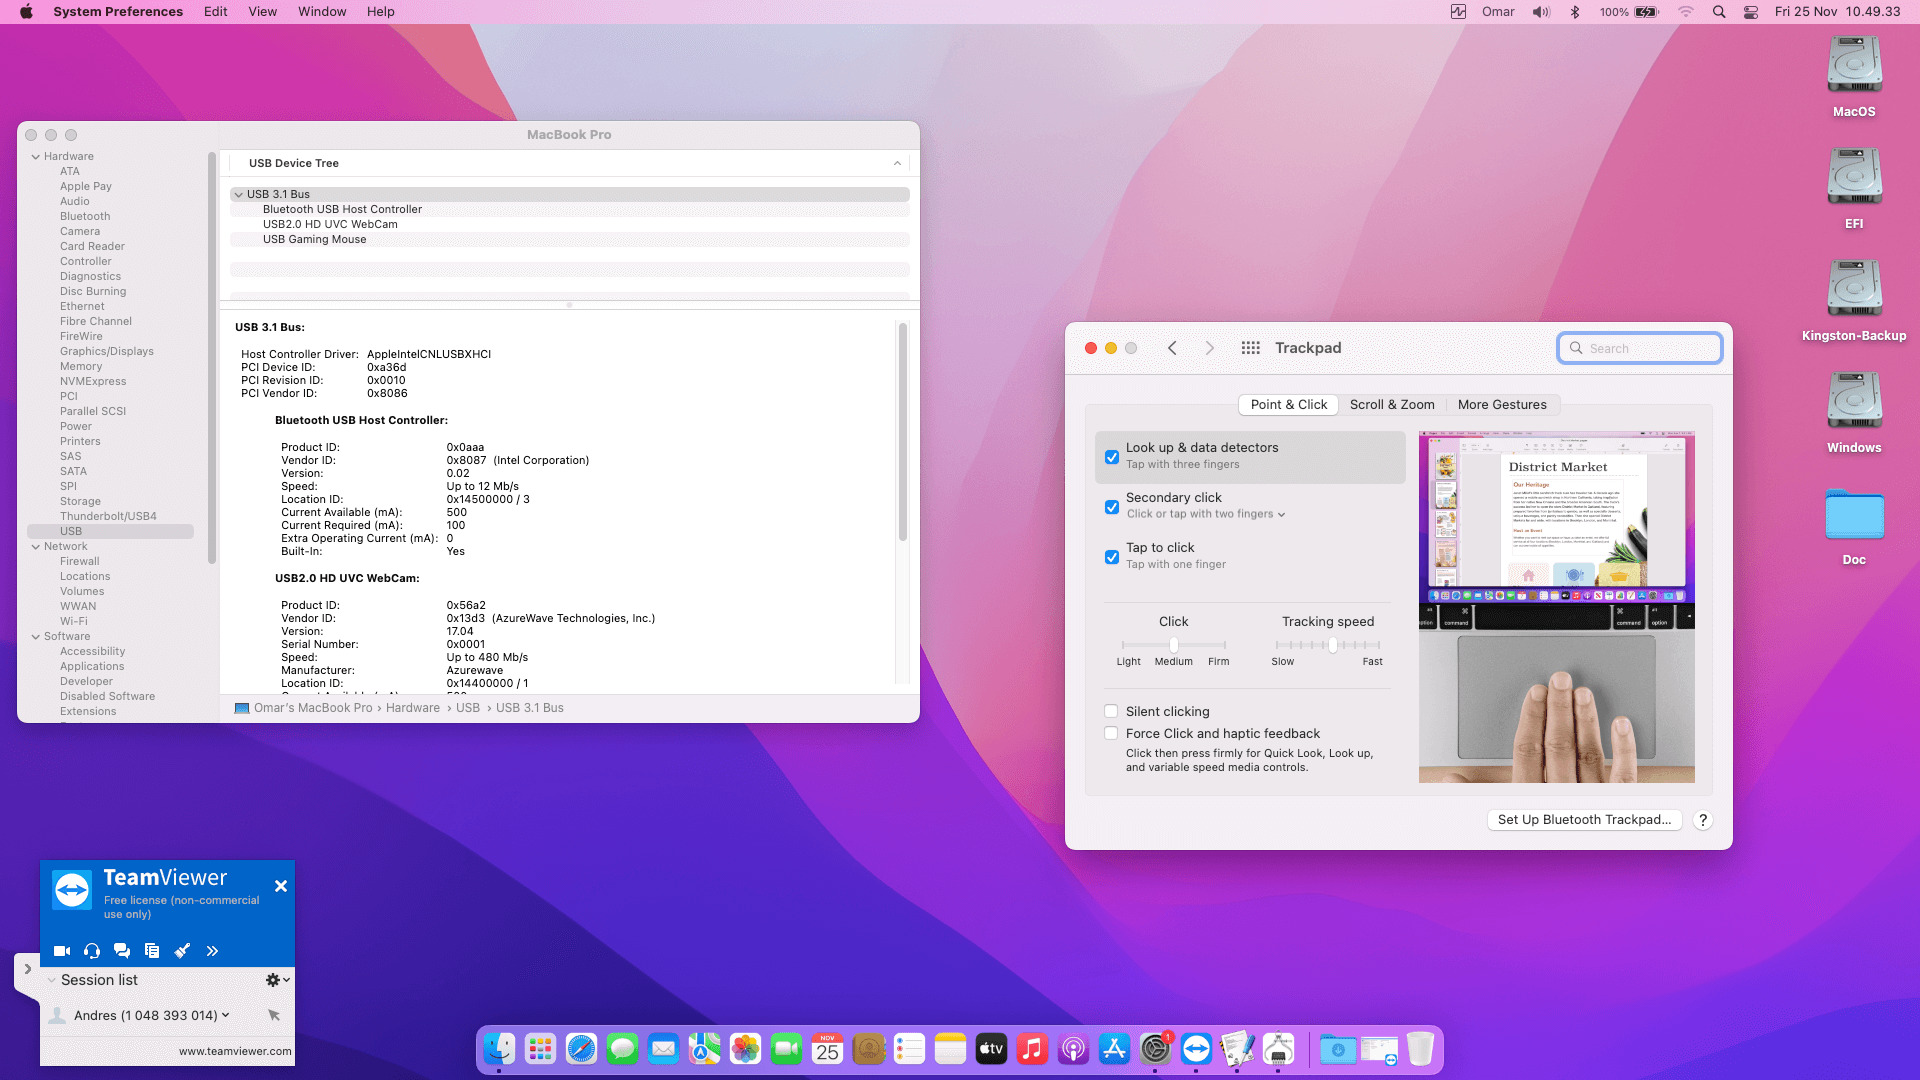Click the Trackpad help question mark button

point(1703,820)
